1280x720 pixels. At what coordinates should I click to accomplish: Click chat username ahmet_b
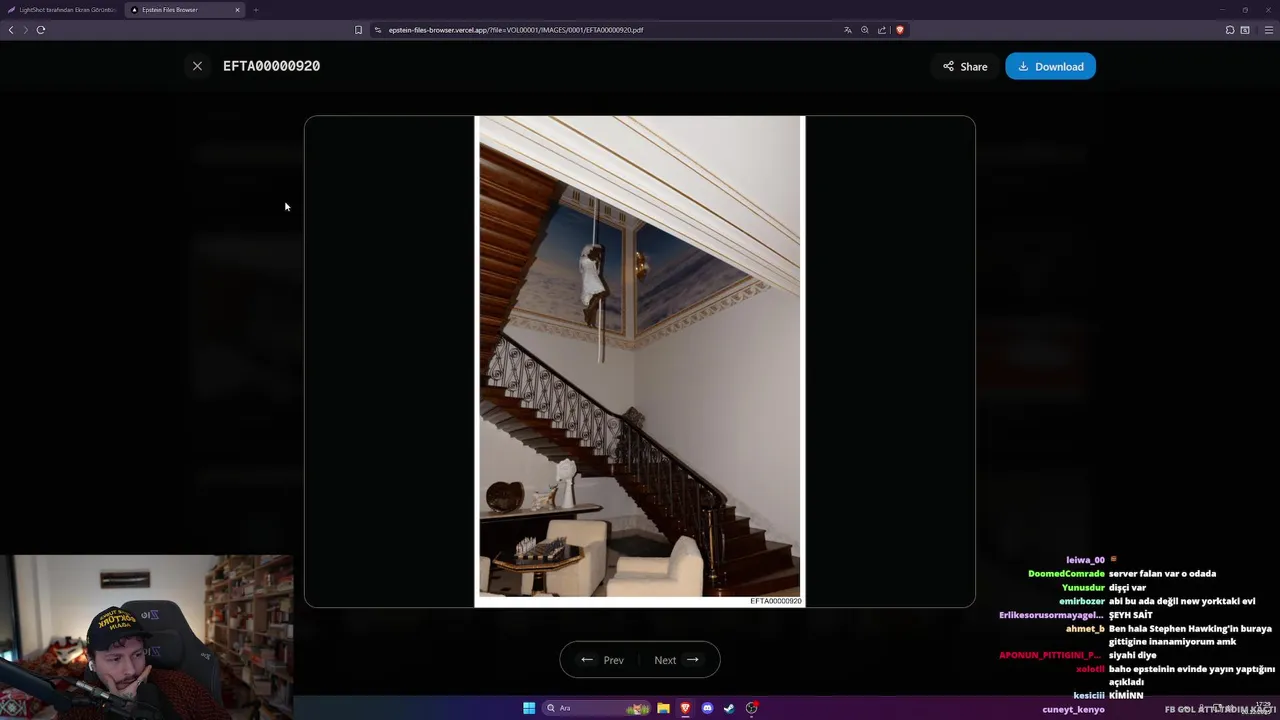pyautogui.click(x=1085, y=629)
